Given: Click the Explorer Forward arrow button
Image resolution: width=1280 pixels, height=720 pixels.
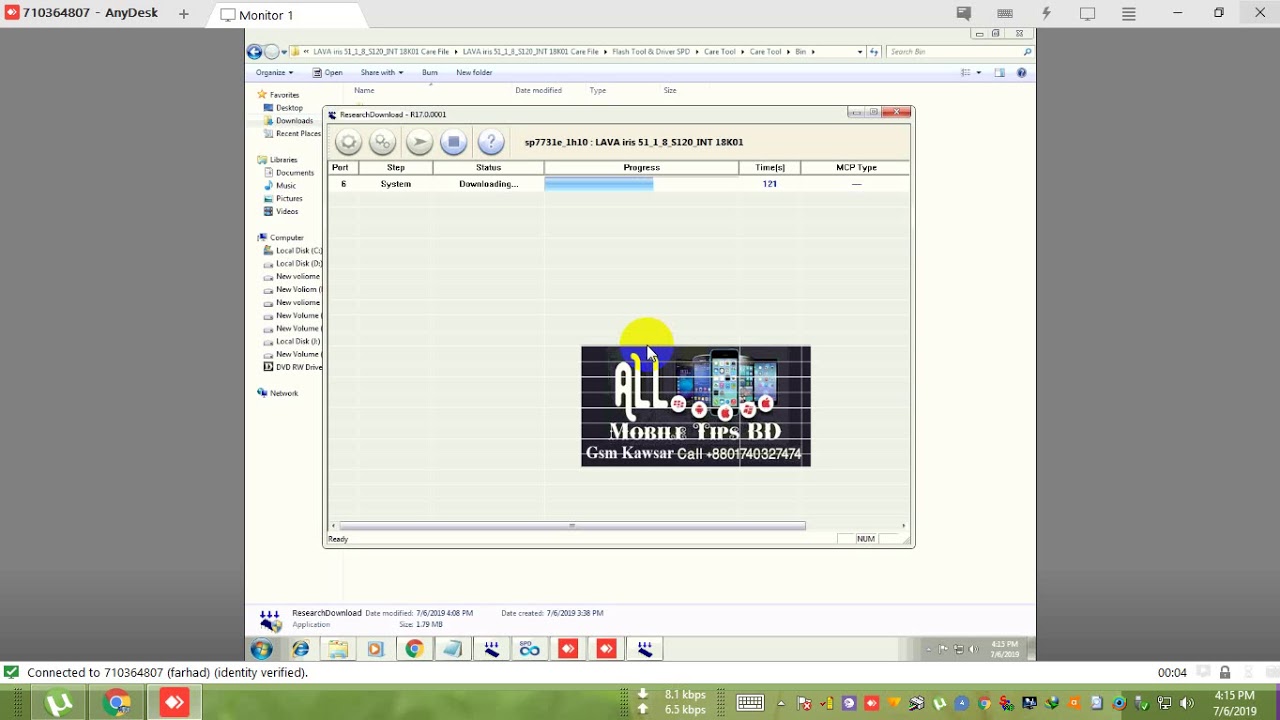Looking at the screenshot, I should coord(271,52).
